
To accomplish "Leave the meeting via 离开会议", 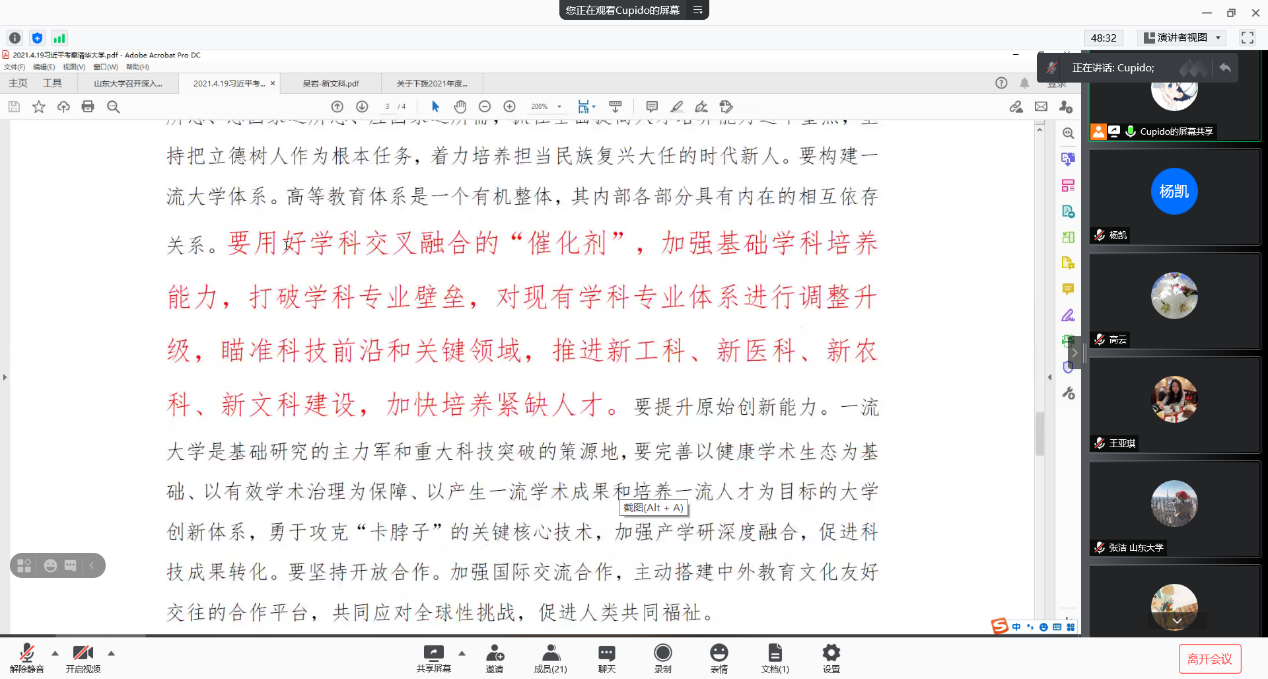I will tap(1210, 658).
